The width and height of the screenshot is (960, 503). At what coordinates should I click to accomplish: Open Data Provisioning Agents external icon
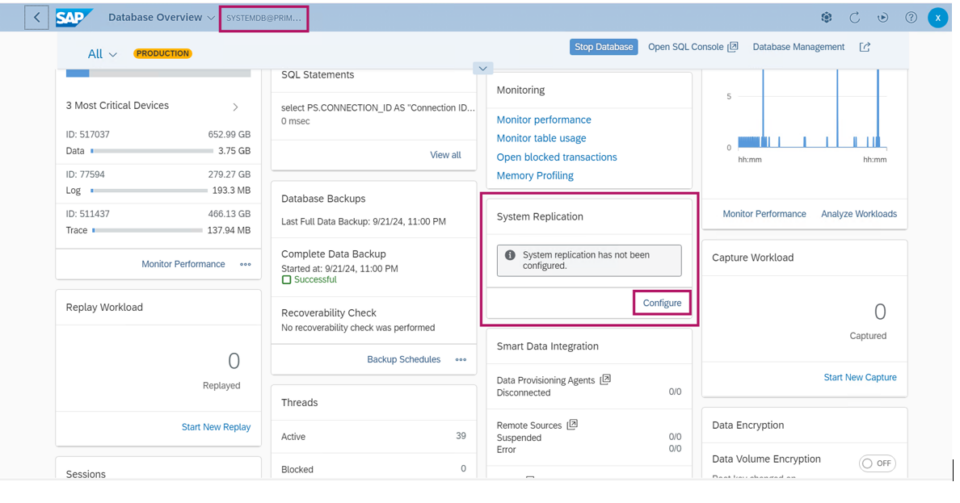coord(606,379)
